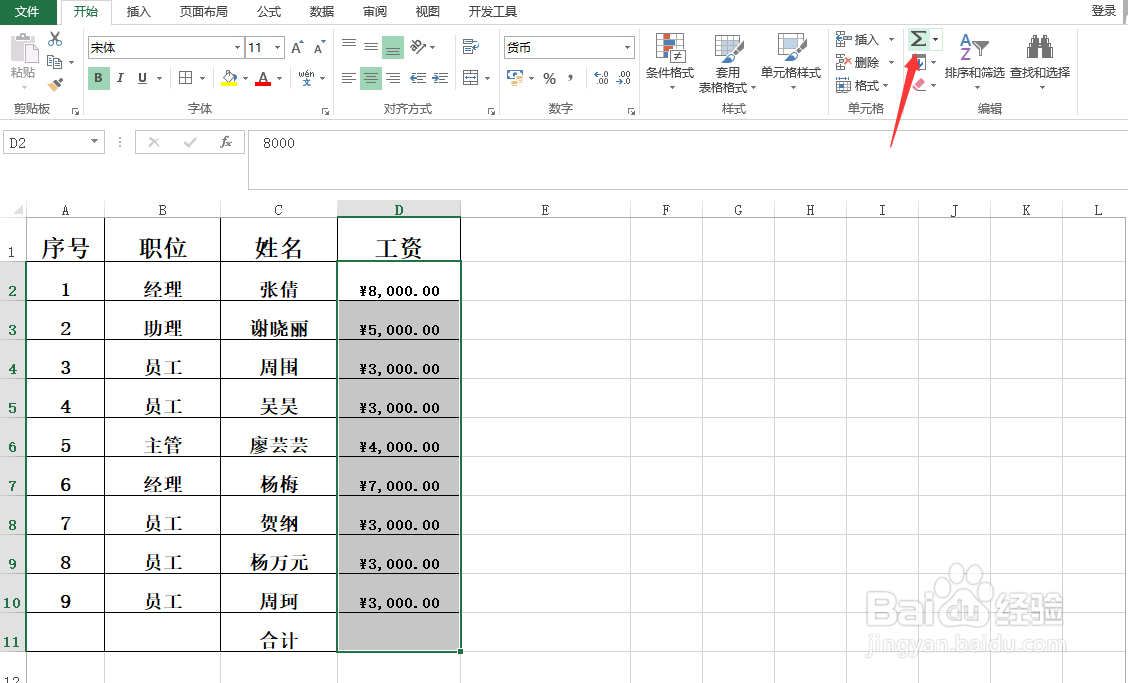Click the Wrap Text icon

click(470, 47)
